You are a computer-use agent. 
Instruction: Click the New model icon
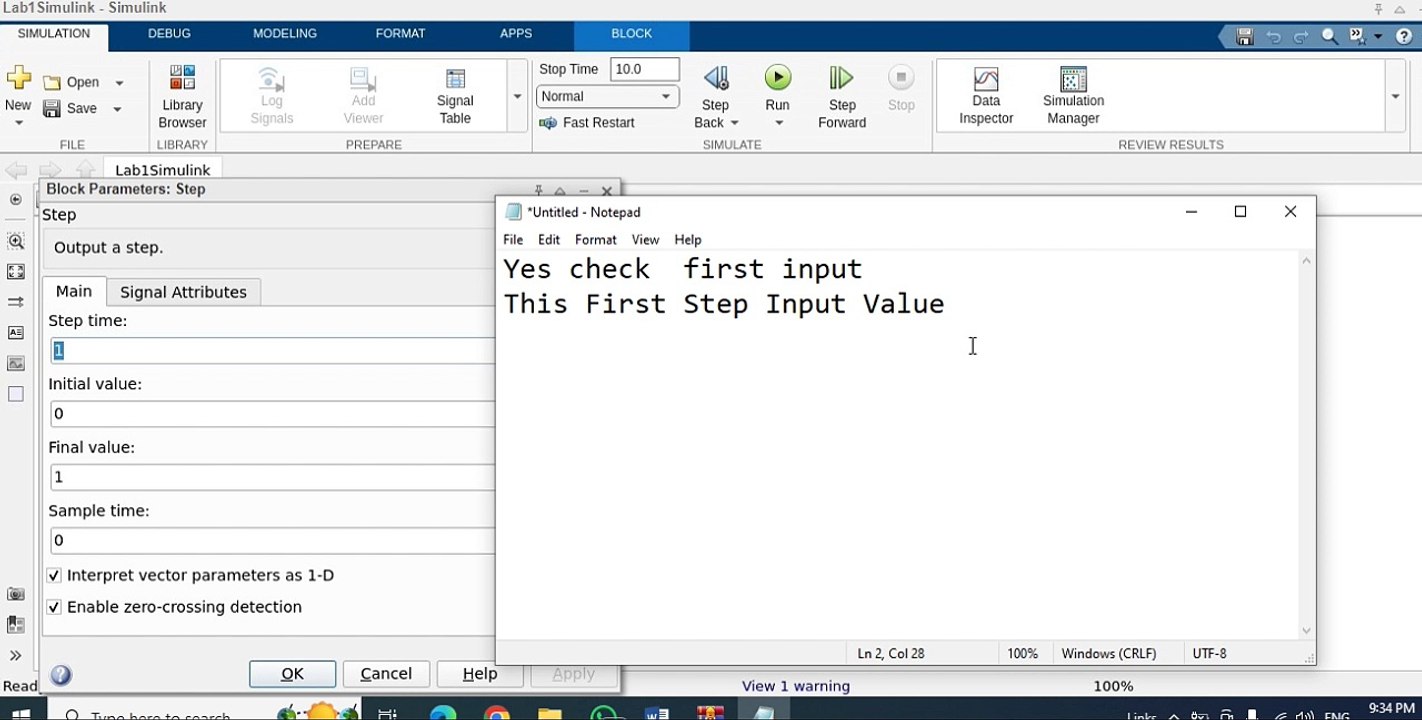[18, 79]
